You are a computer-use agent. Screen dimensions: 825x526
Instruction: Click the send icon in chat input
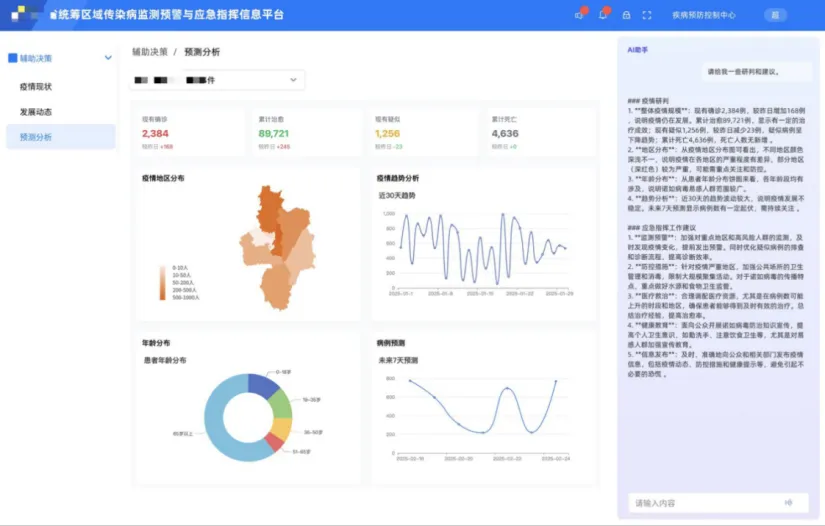tap(788, 503)
